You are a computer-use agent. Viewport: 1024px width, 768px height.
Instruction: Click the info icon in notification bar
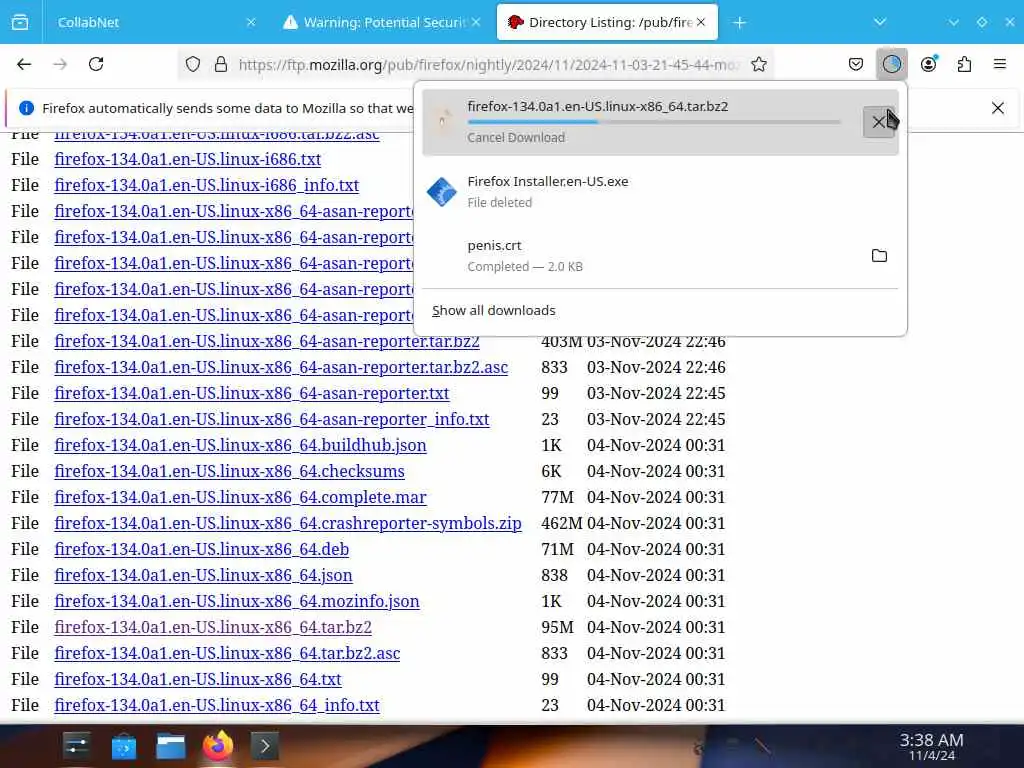(27, 108)
